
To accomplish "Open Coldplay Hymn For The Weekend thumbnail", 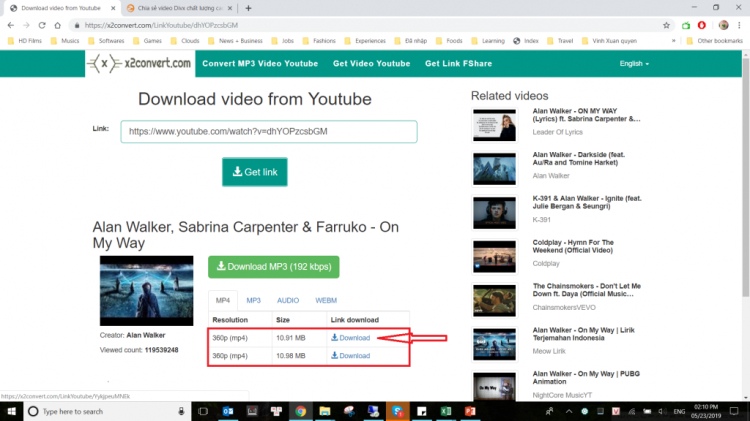I will [x=495, y=257].
